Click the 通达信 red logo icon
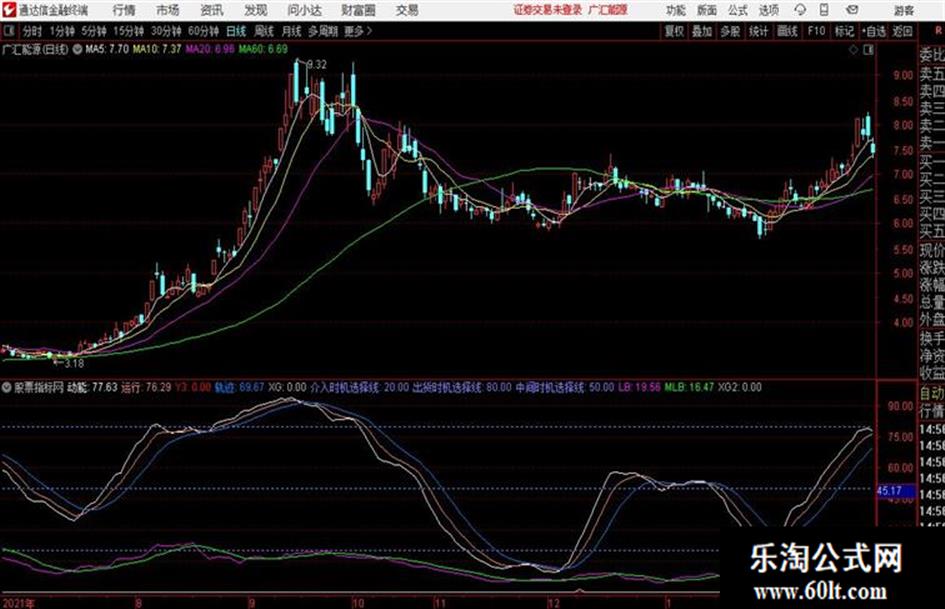Image resolution: width=945 pixels, height=609 pixels. tap(8, 10)
